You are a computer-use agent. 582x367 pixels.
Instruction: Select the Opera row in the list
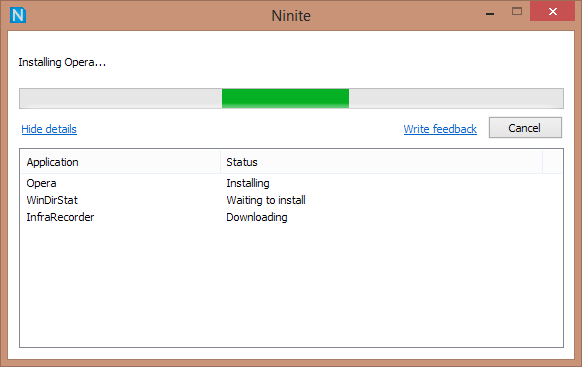pos(291,183)
